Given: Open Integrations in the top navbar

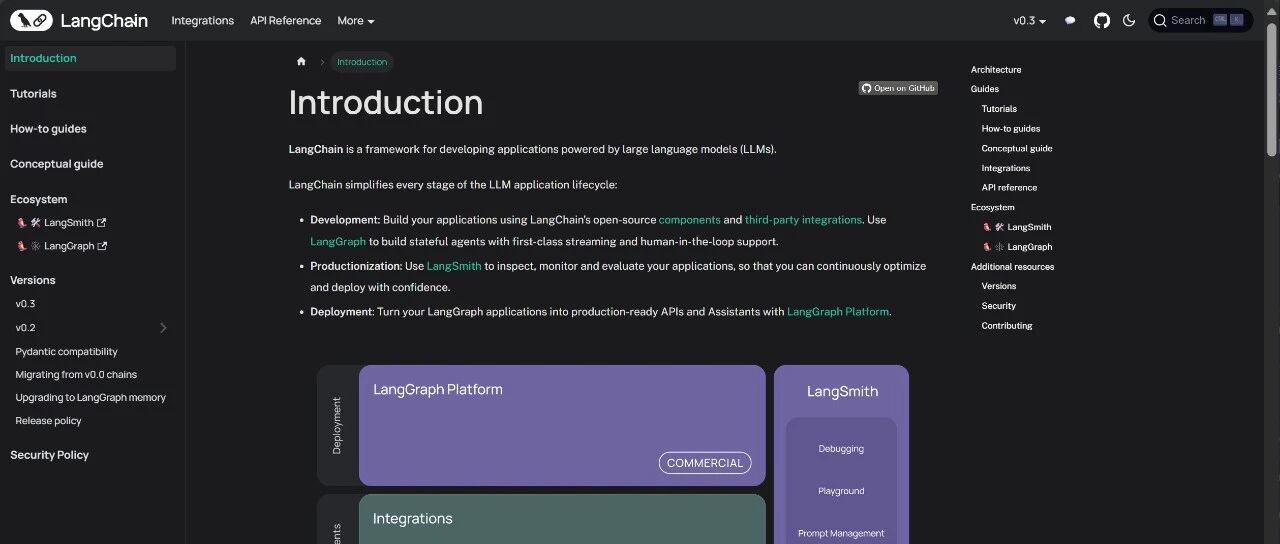Looking at the screenshot, I should click(202, 20).
